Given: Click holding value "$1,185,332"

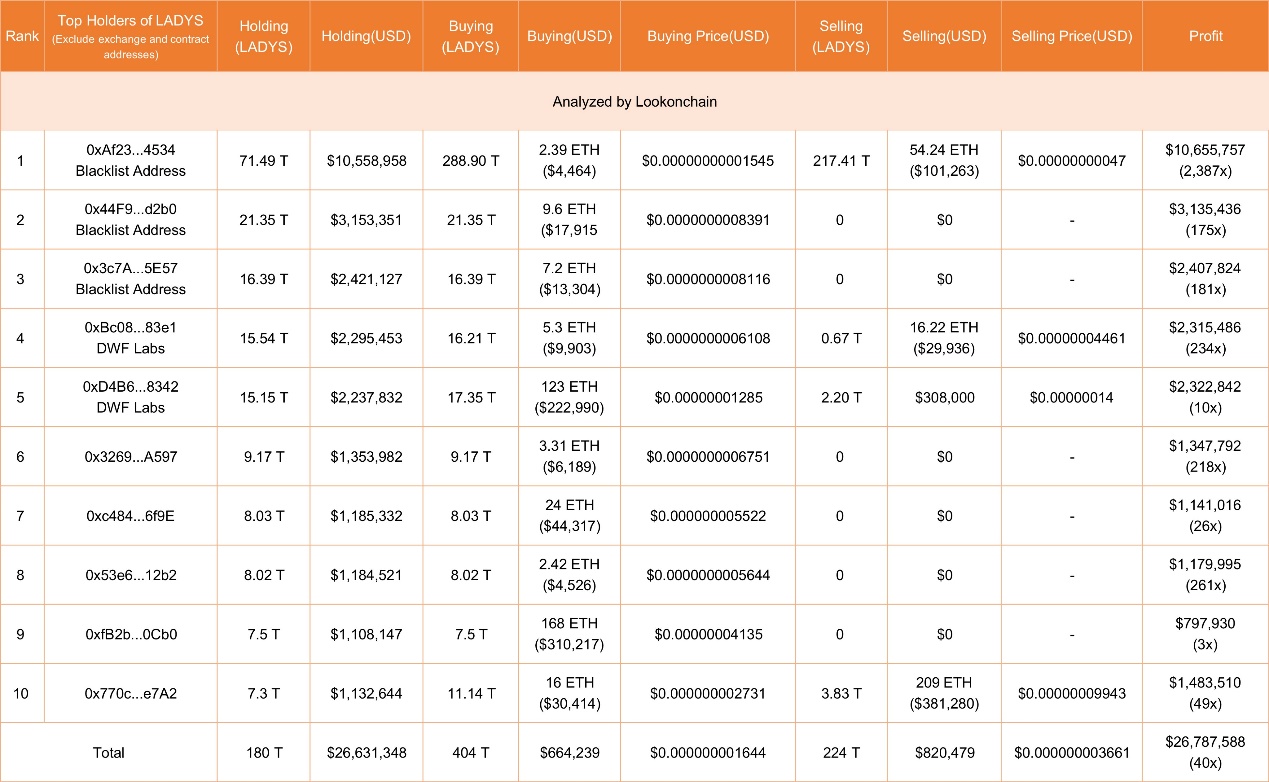Looking at the screenshot, I should [x=367, y=515].
